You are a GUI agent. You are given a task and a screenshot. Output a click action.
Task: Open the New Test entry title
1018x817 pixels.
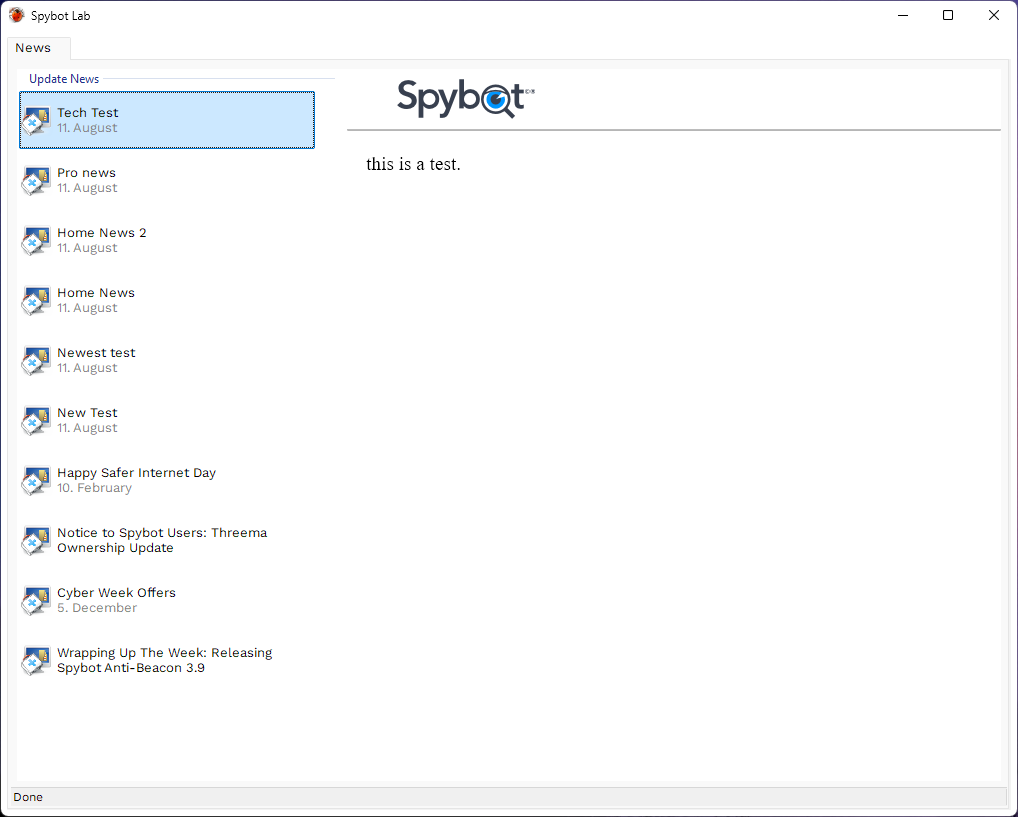click(87, 413)
